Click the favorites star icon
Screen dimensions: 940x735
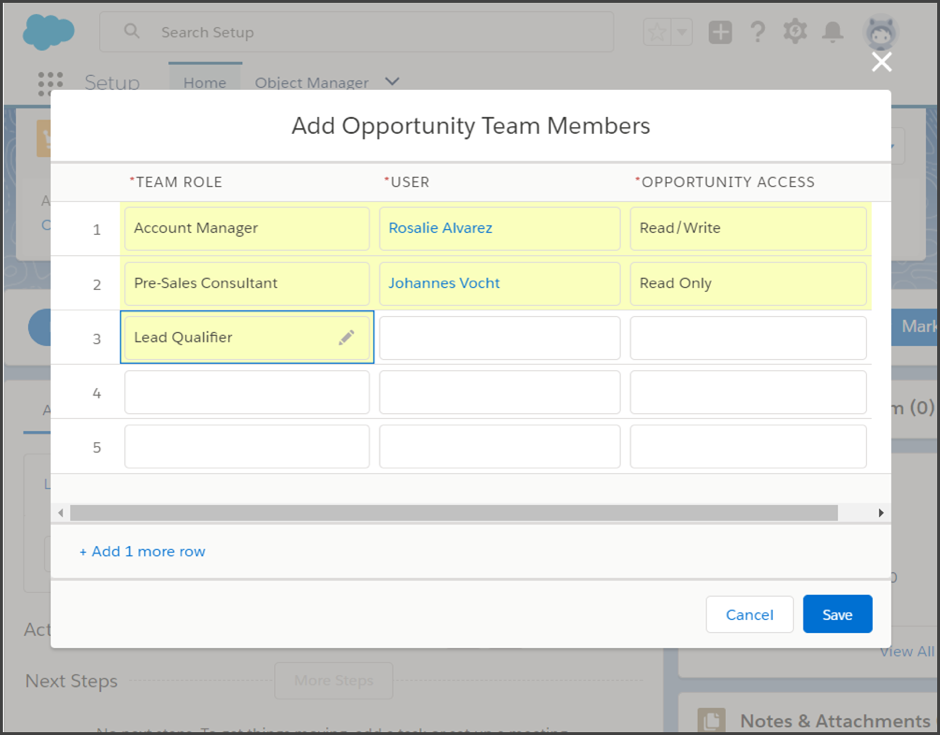657,32
